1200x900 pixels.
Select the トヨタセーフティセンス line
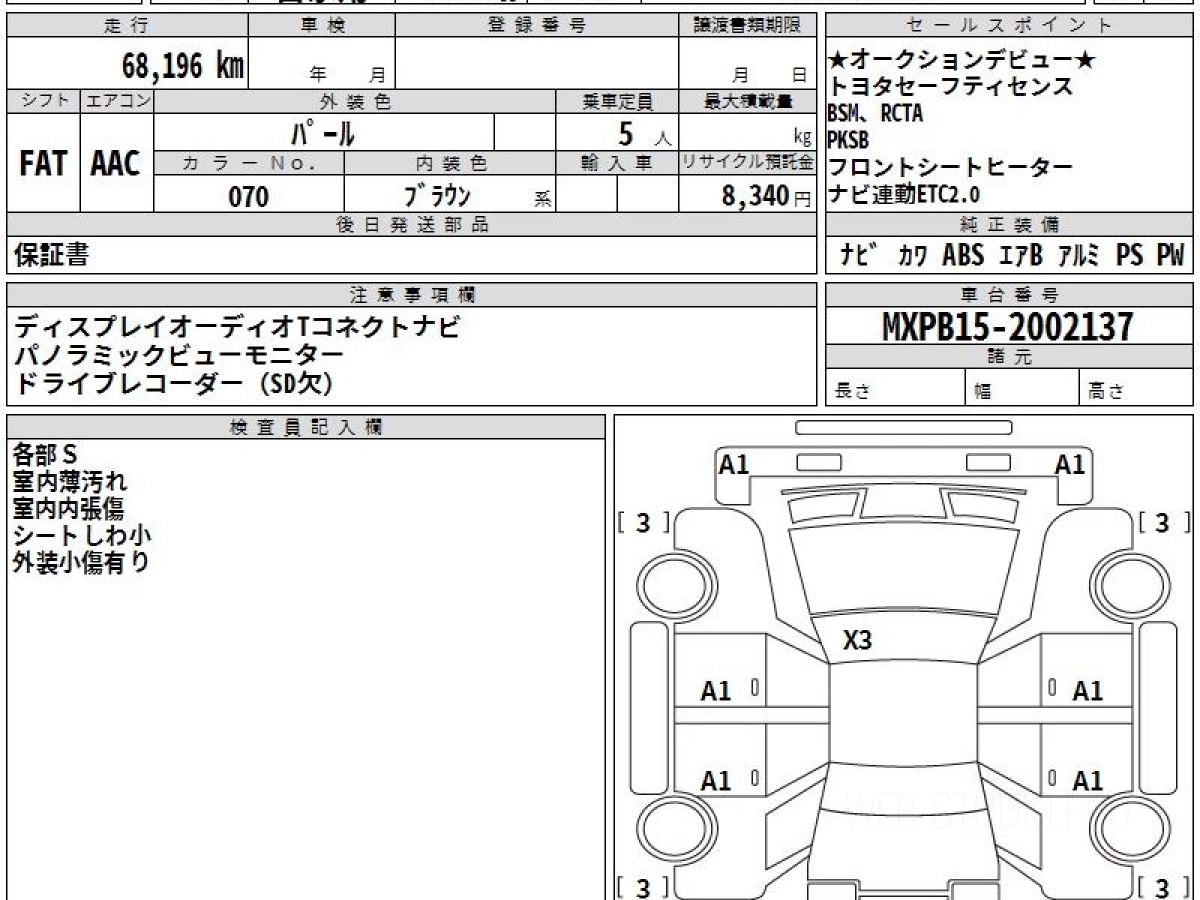(x=951, y=87)
